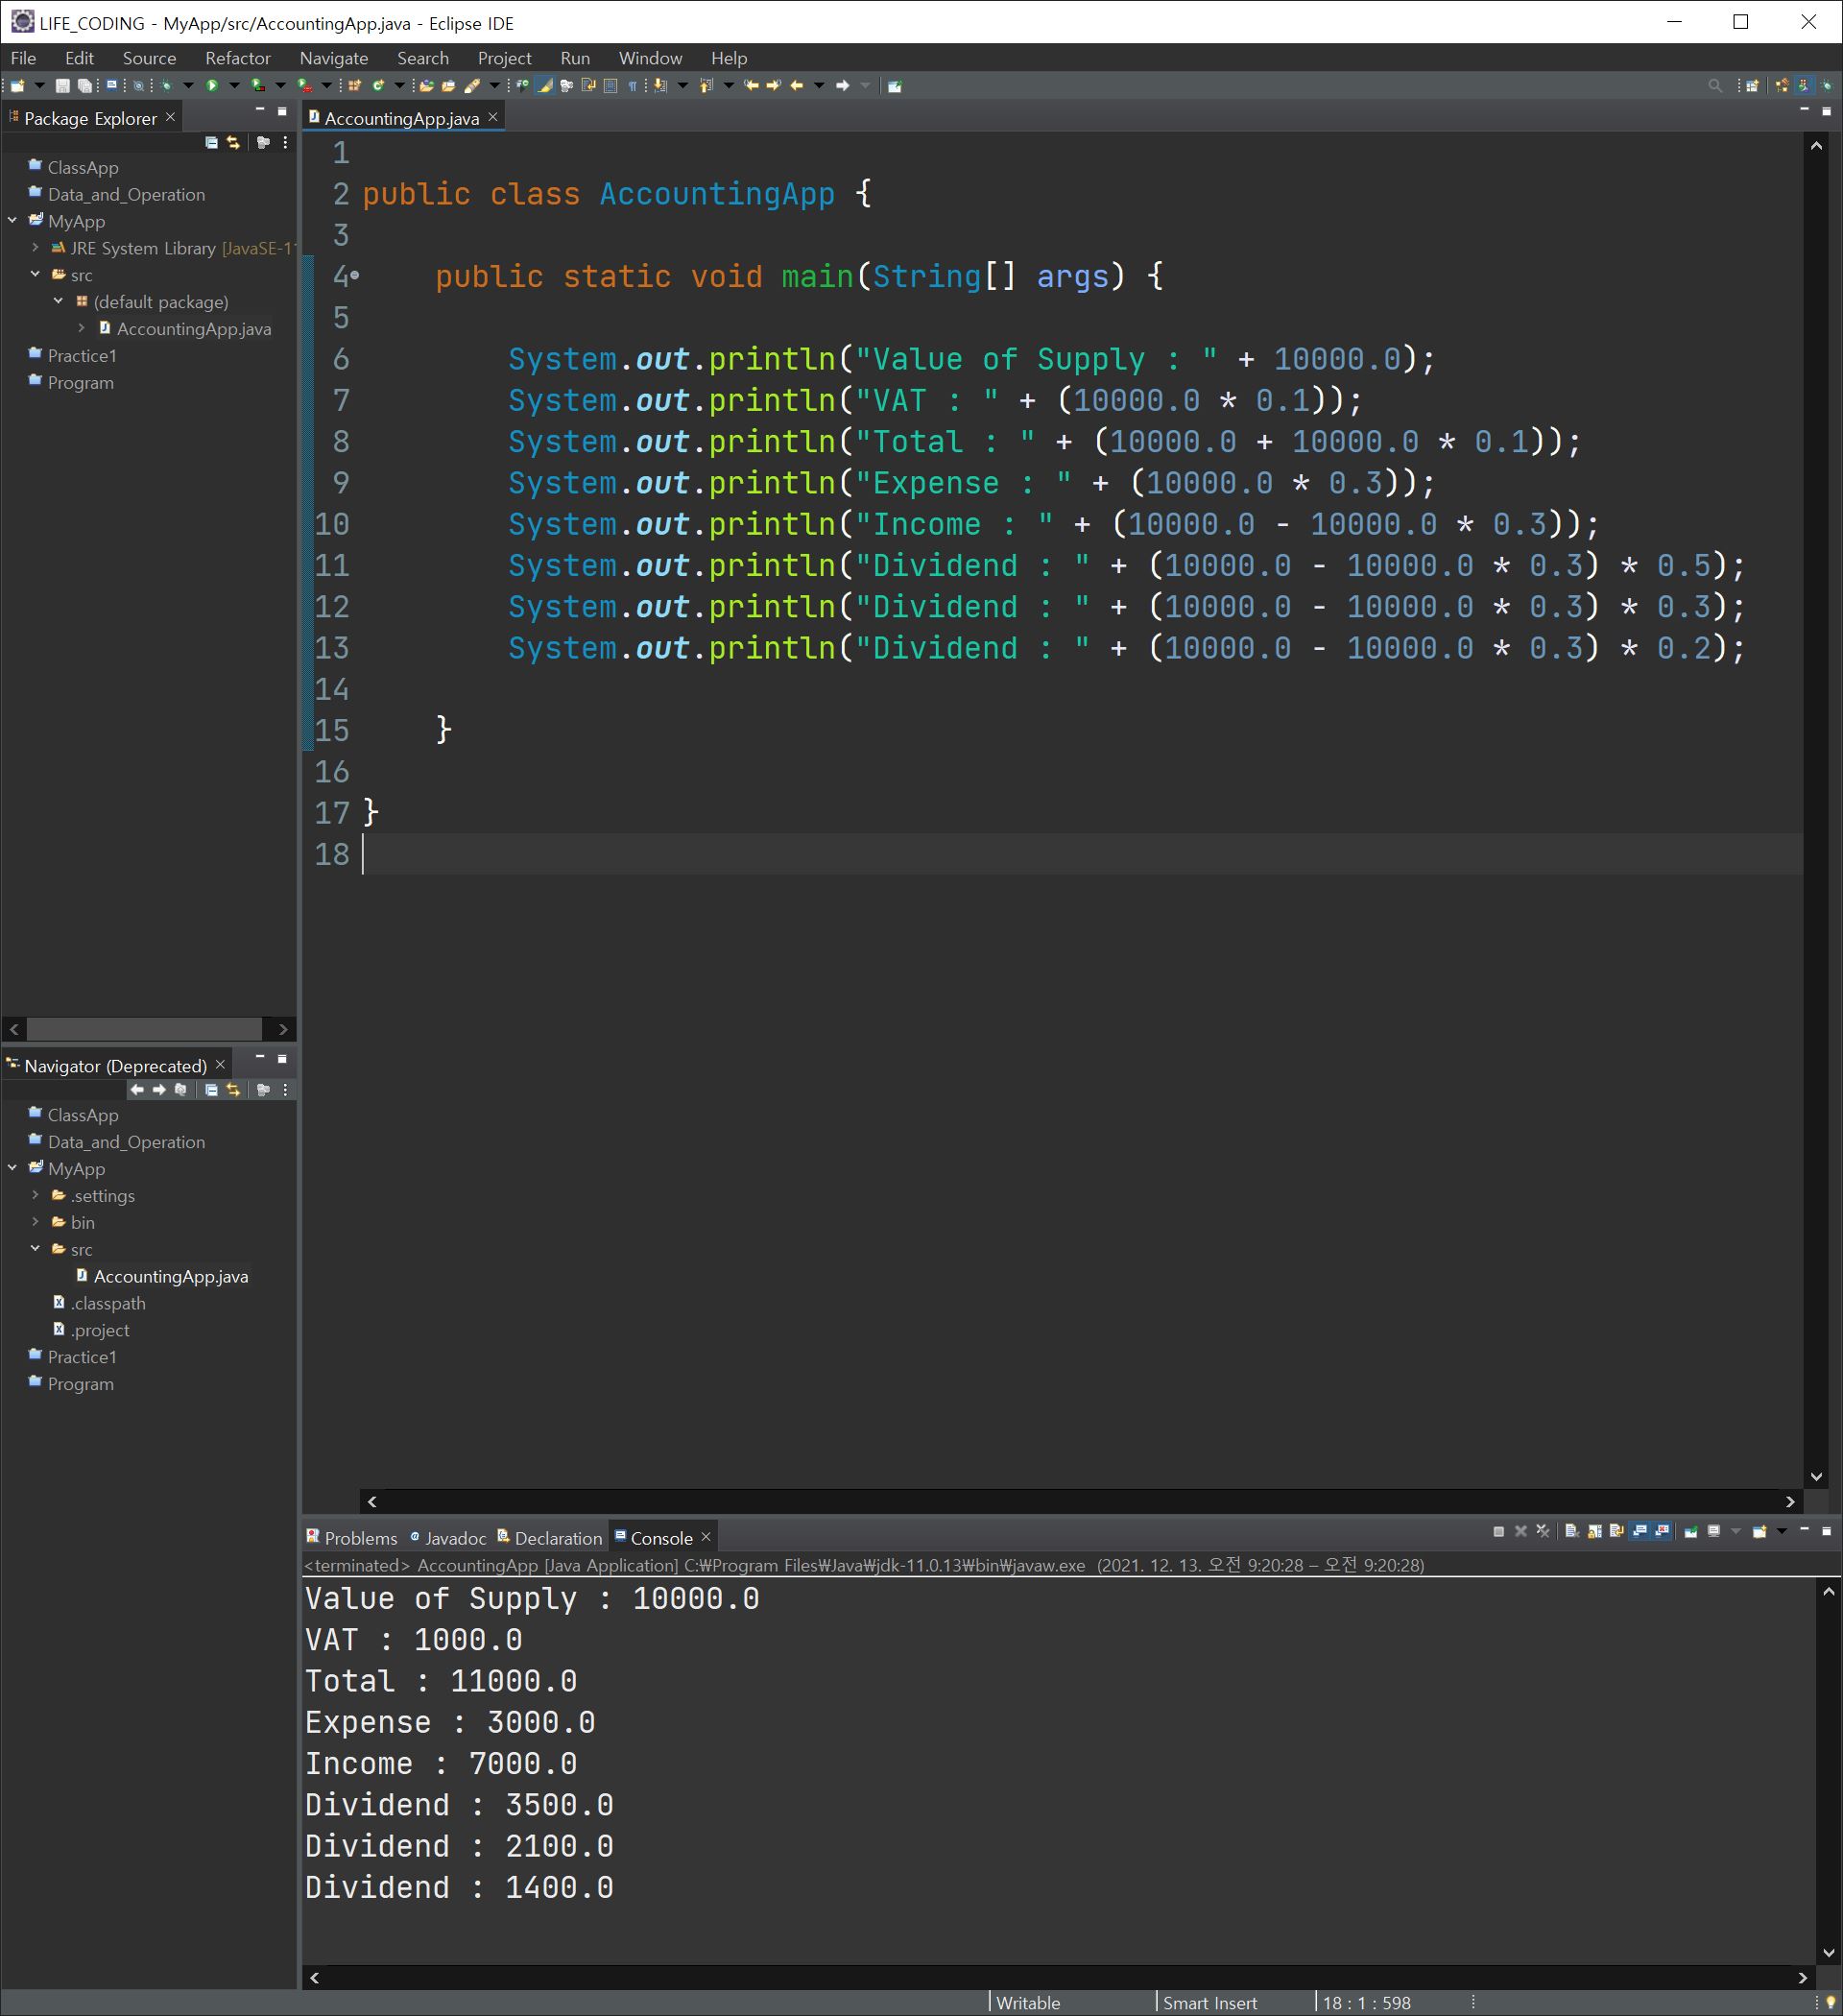1843x2016 pixels.
Task: Click the Debug bug icon in toolbar
Action: pyautogui.click(x=166, y=86)
